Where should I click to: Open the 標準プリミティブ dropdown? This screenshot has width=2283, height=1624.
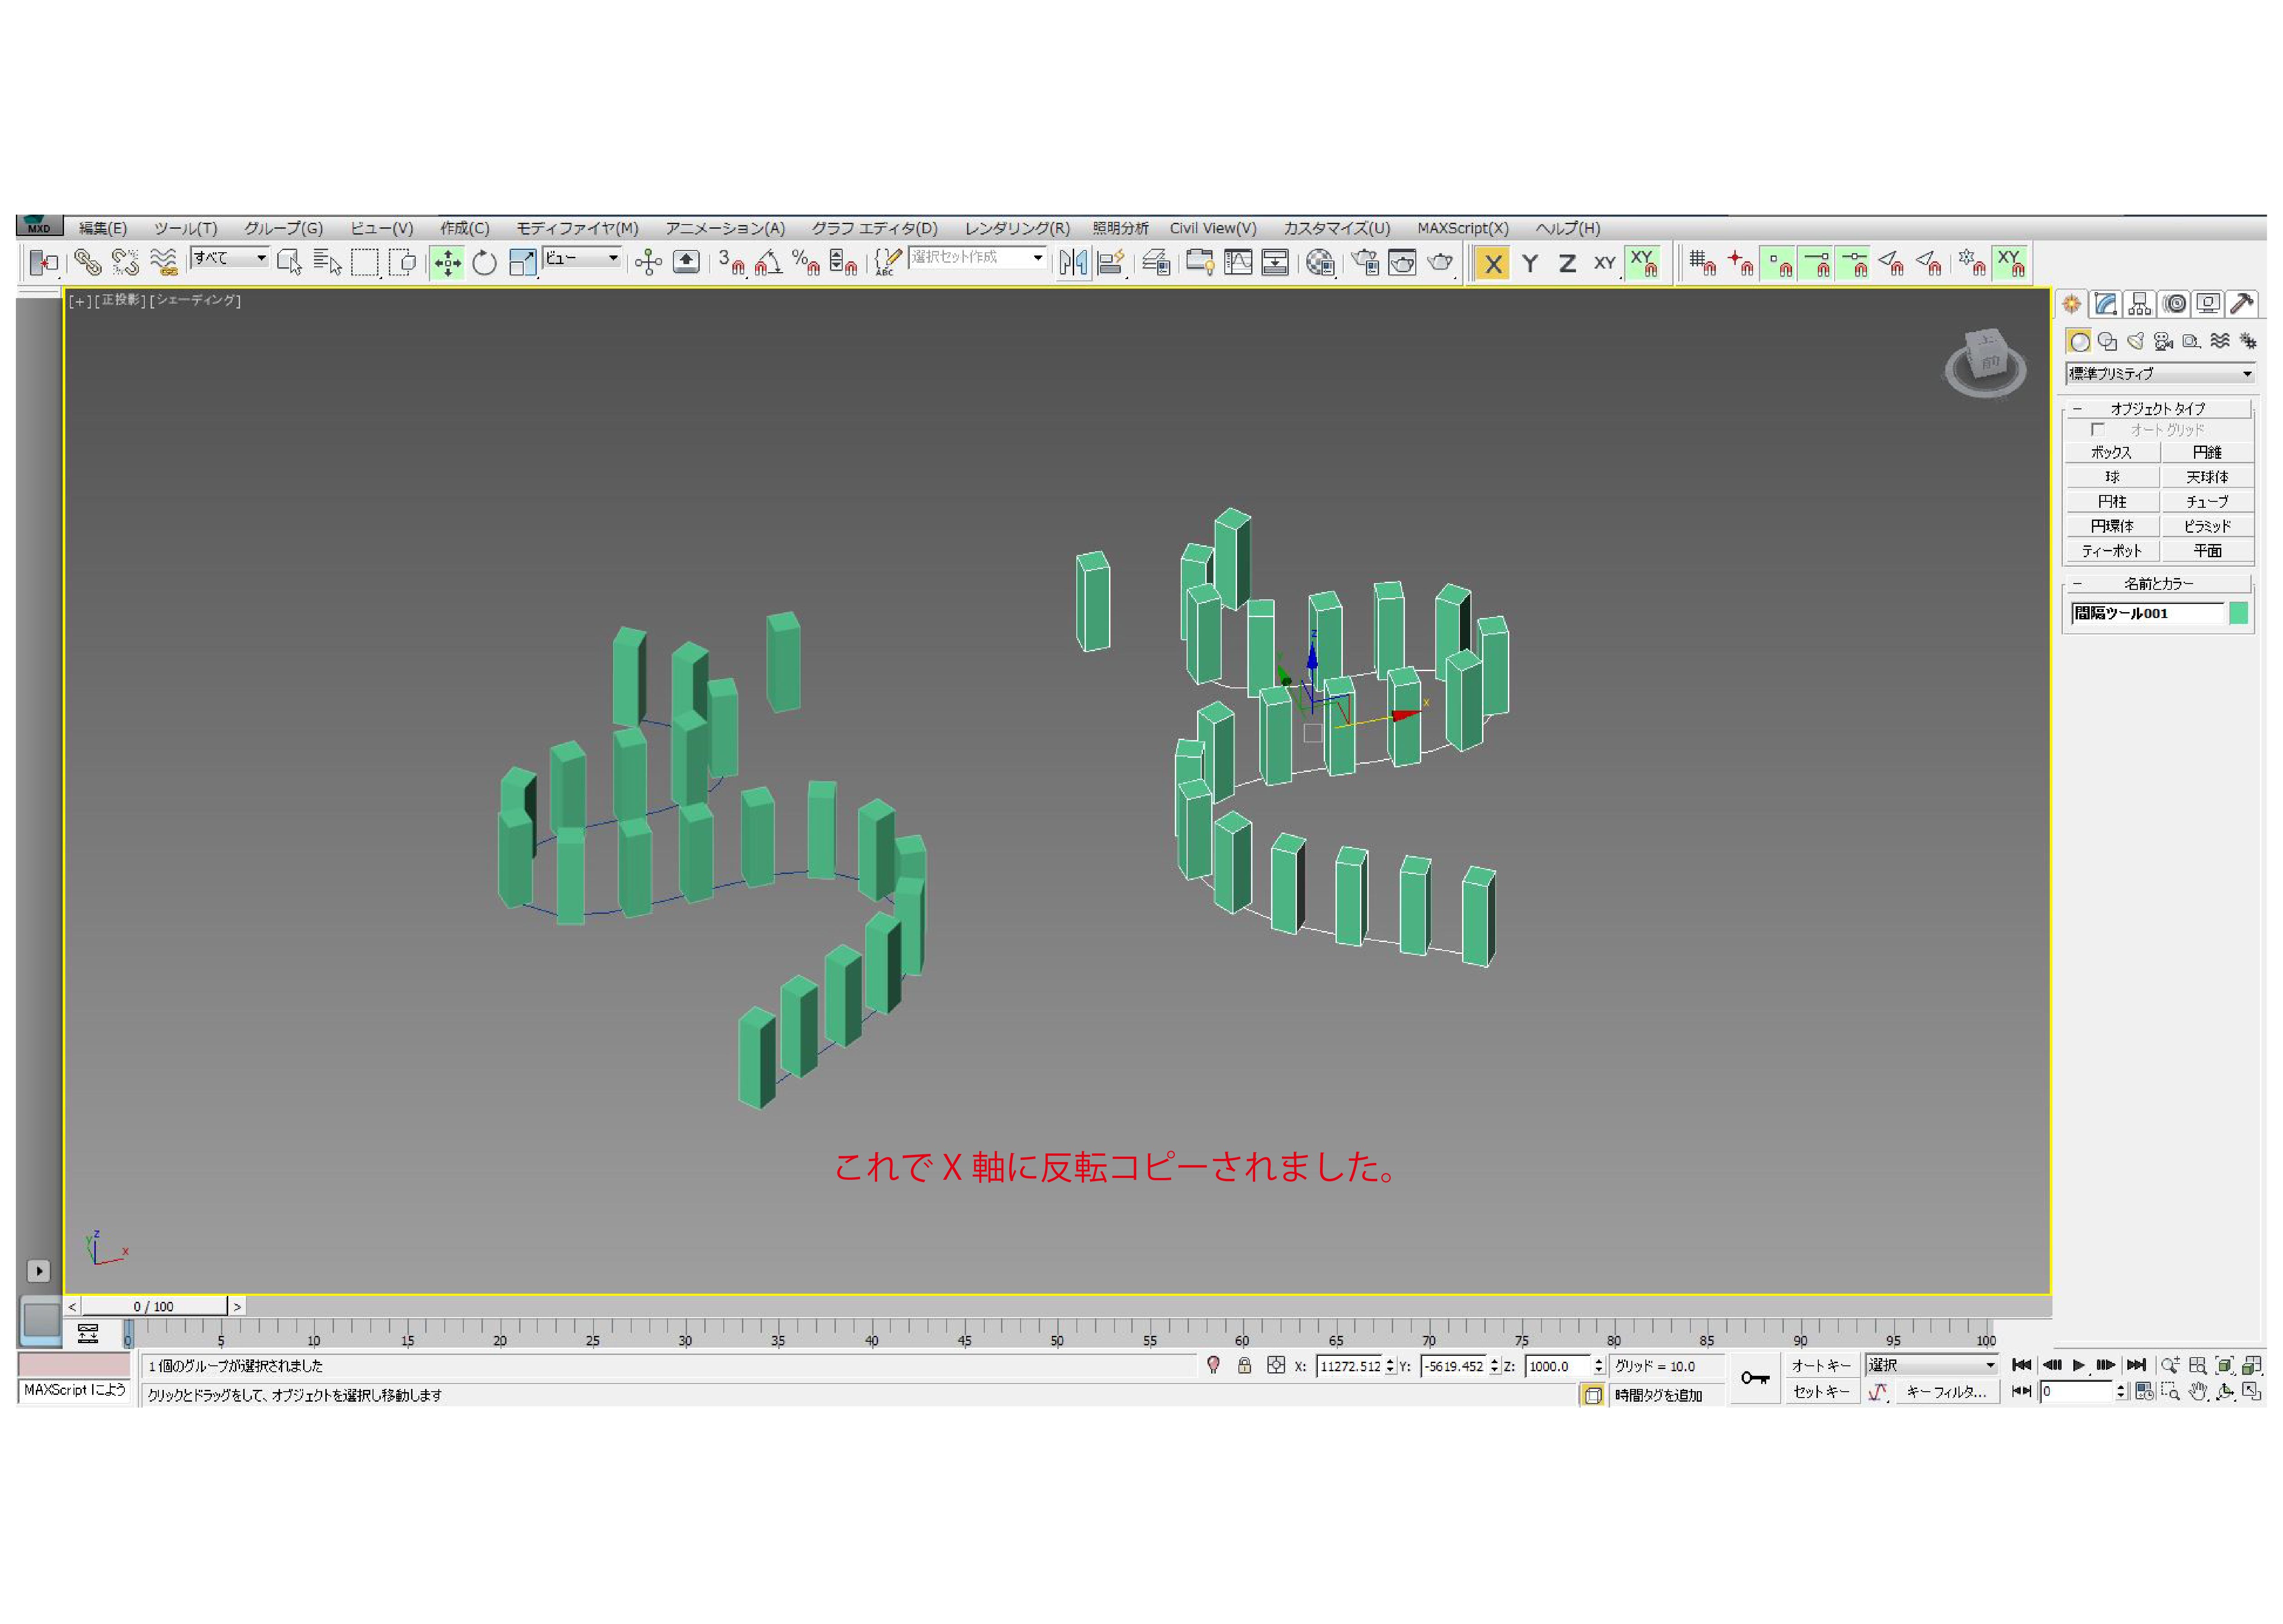(x=2160, y=374)
